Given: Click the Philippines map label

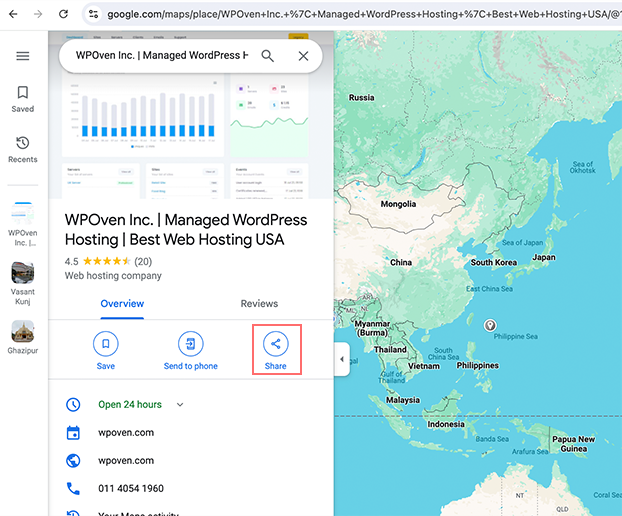Looking at the screenshot, I should pyautogui.click(x=478, y=365).
